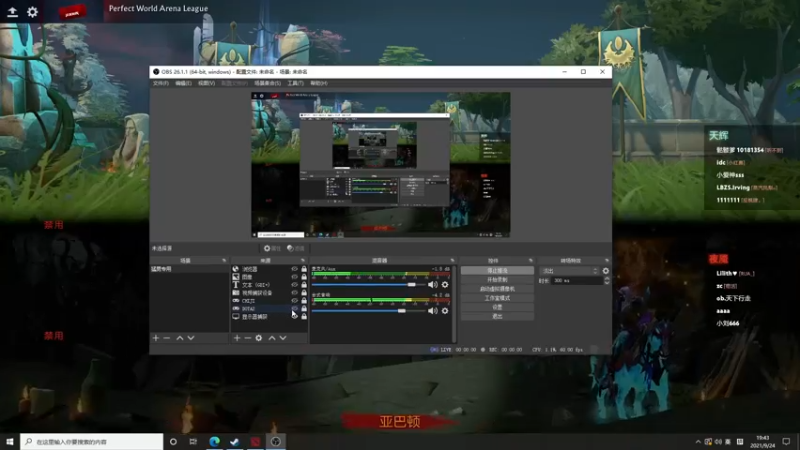
Task: Open the 场景集合(S) menu
Action: [267, 83]
